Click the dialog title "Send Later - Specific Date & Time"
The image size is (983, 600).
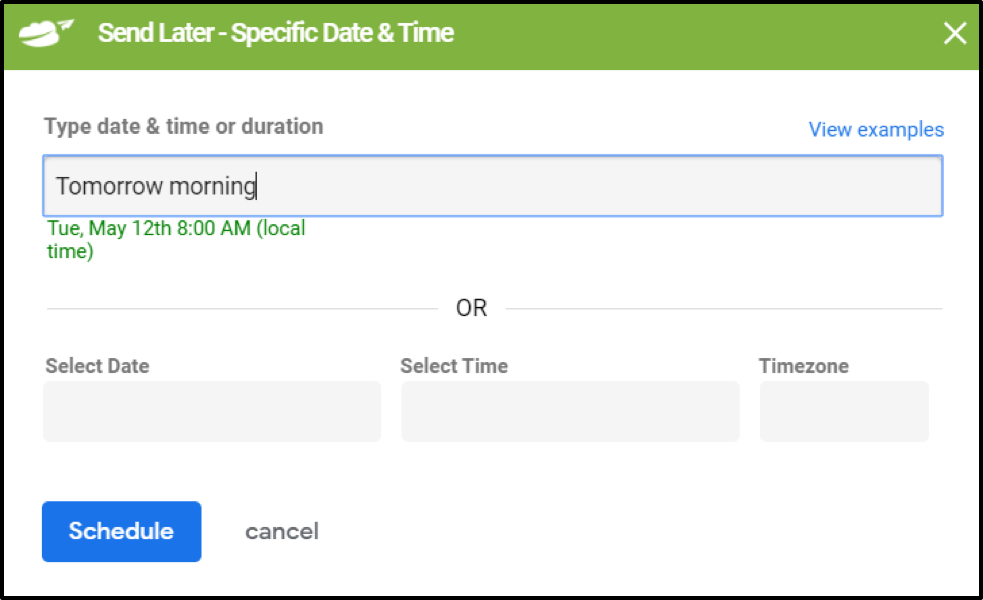tap(276, 33)
